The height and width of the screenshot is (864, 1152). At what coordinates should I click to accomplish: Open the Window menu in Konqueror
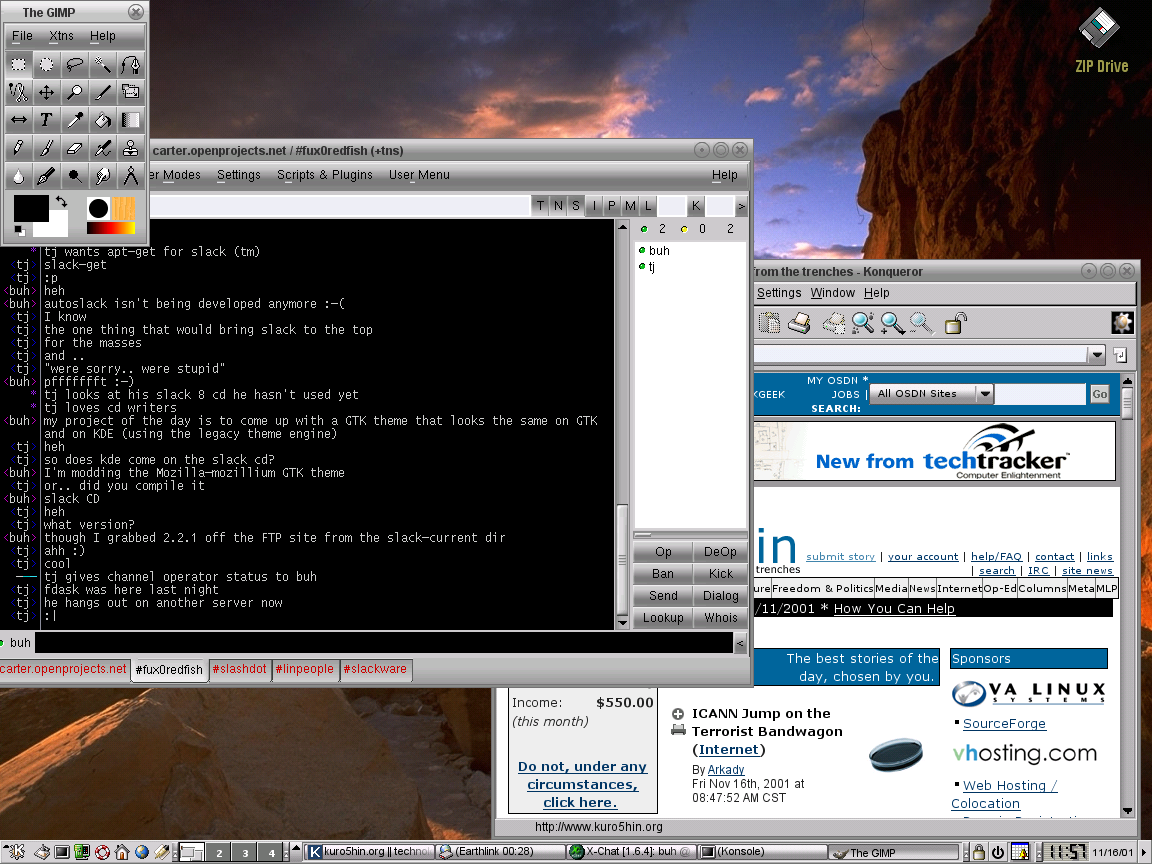click(x=832, y=292)
